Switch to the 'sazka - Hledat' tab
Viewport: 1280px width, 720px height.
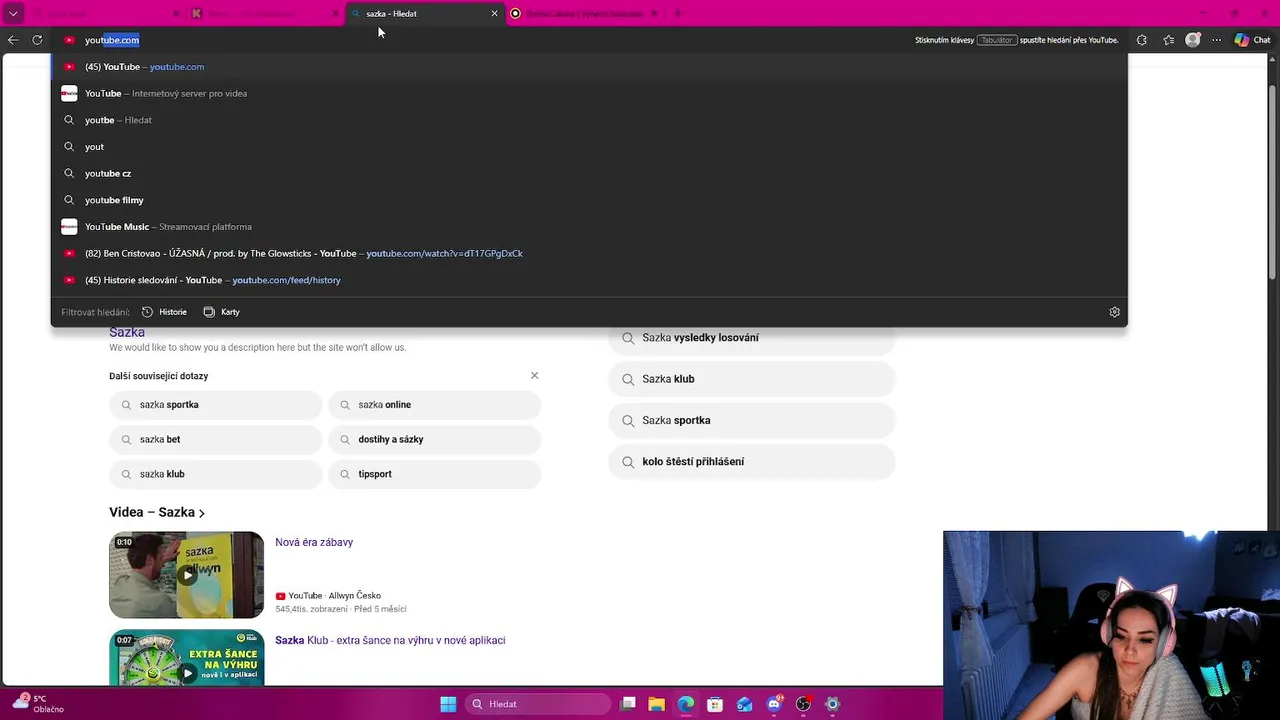coord(425,13)
